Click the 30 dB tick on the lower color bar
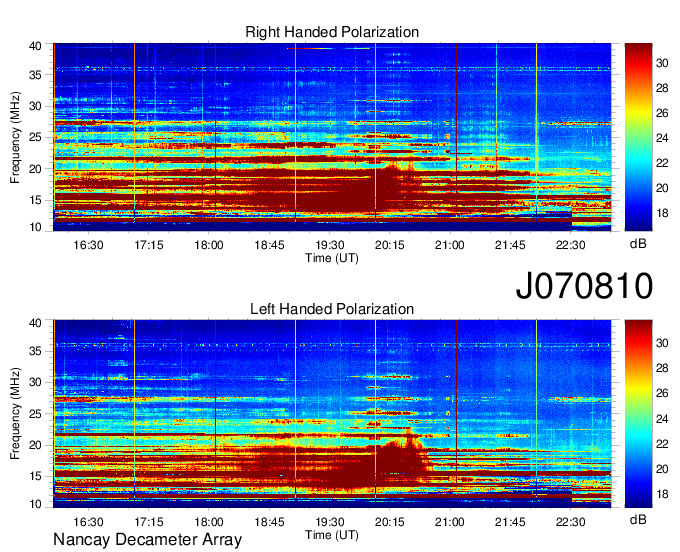The height and width of the screenshot is (552, 680). 662,343
